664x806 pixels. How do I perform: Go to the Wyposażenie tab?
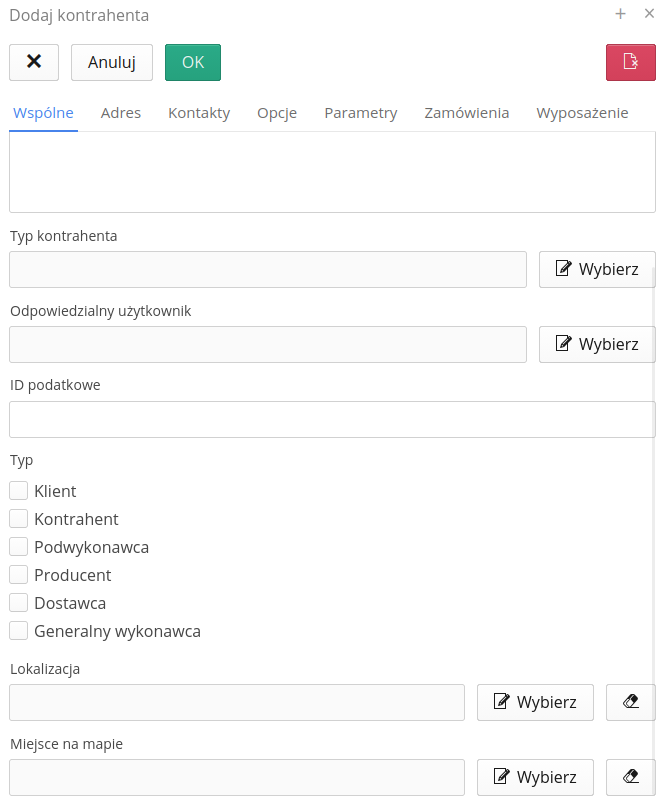(x=582, y=113)
